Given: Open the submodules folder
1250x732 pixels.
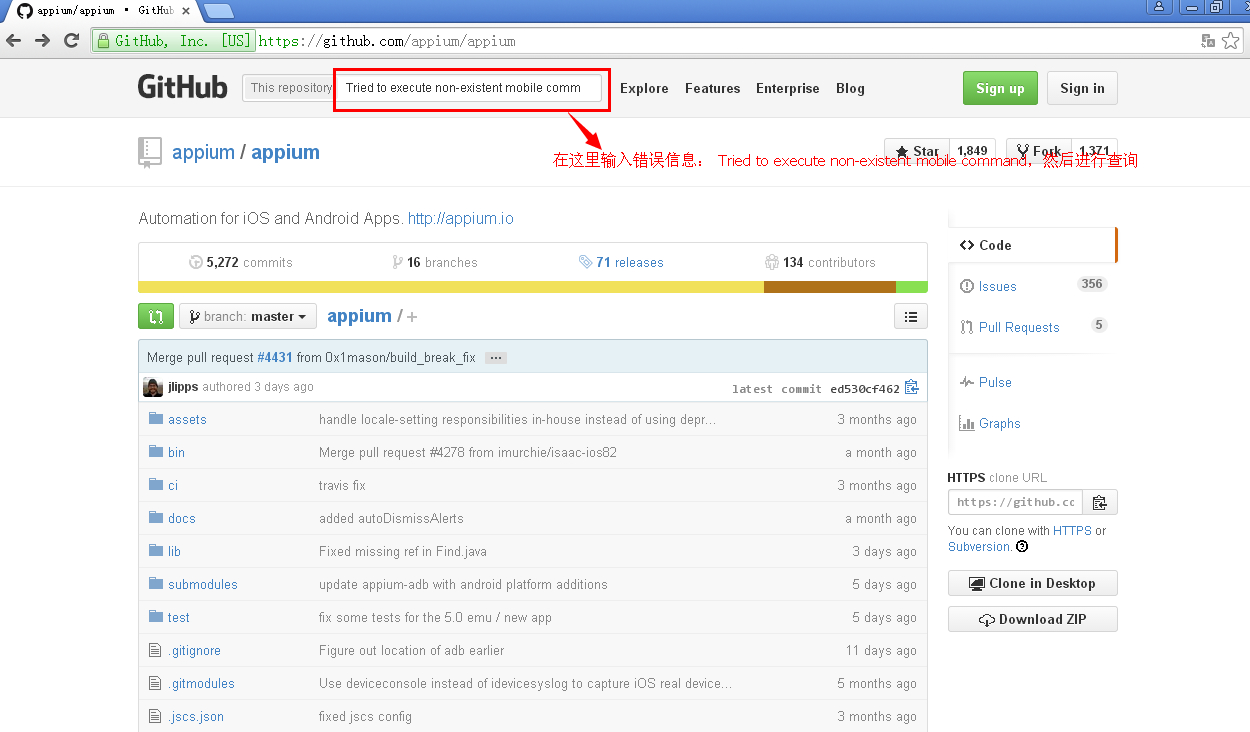Looking at the screenshot, I should click(x=203, y=584).
